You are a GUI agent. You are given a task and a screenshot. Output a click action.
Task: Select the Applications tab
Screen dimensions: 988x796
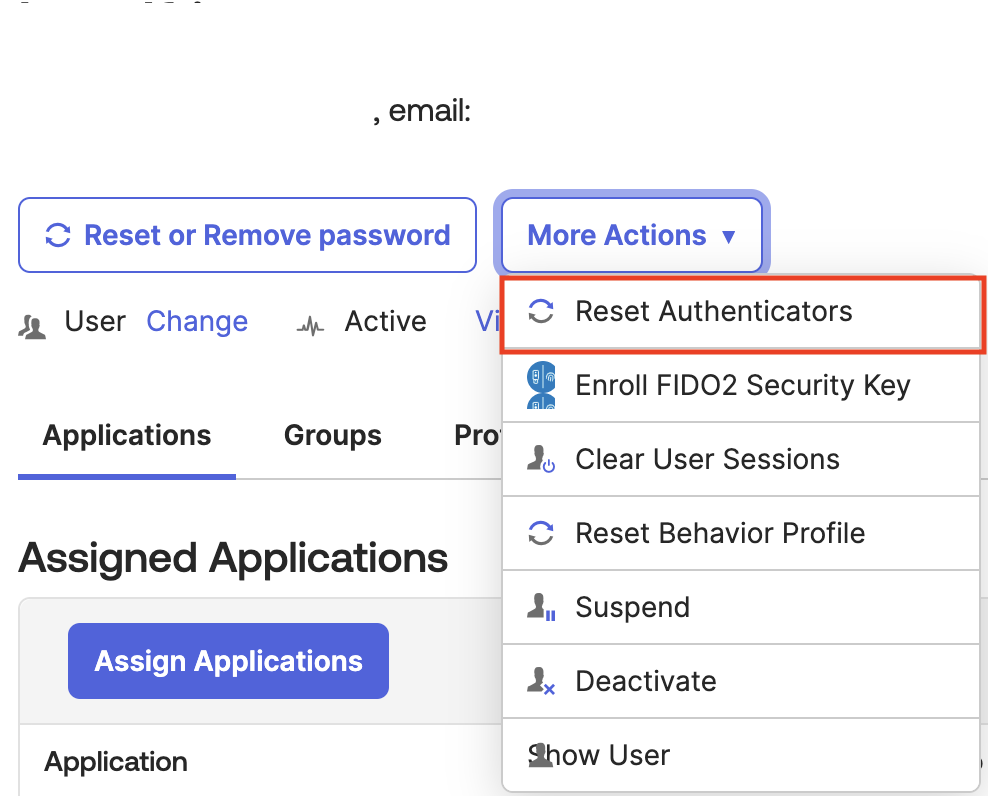coord(126,435)
